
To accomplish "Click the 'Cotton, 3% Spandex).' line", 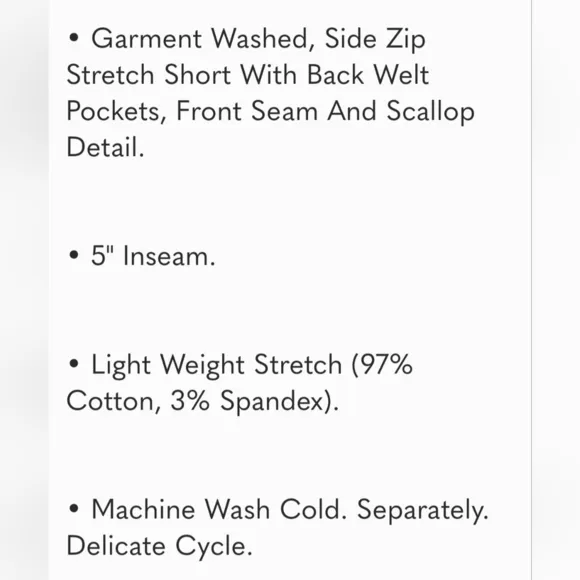I will pyautogui.click(x=203, y=401).
